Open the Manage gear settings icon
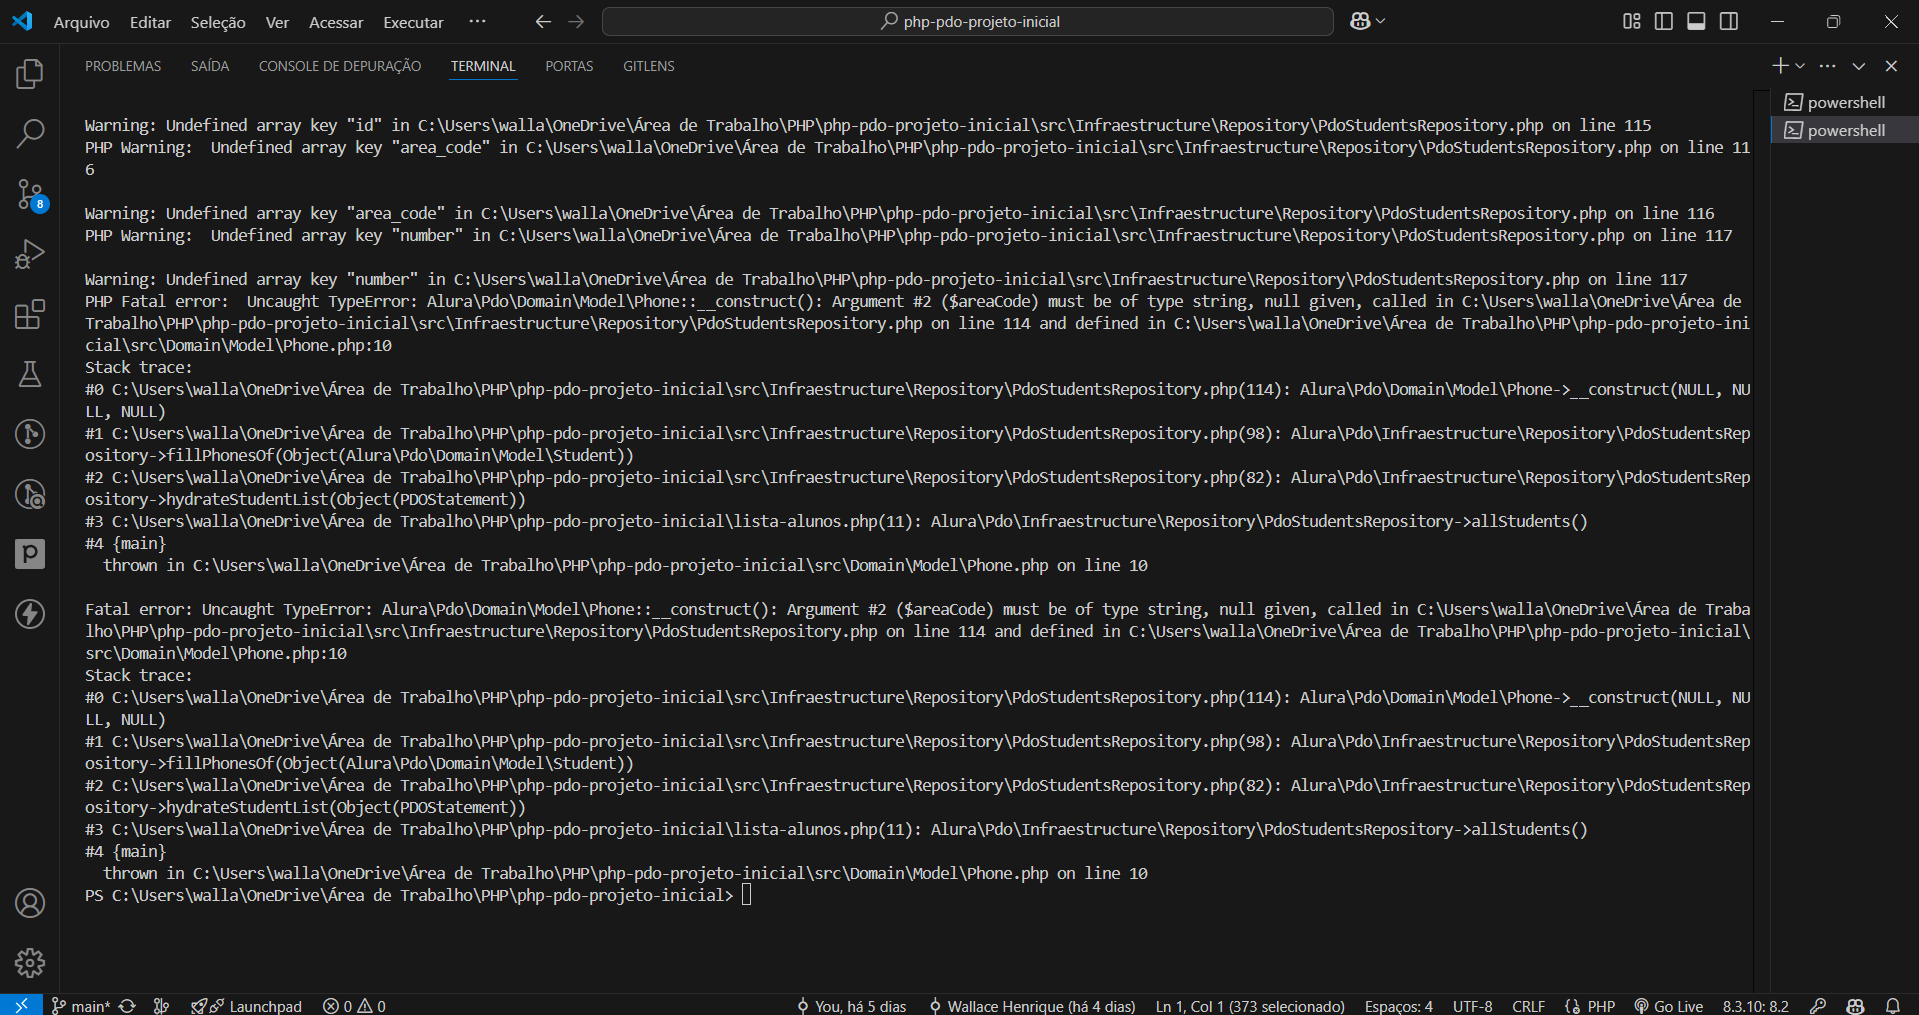Viewport: 1919px width, 1015px height. [x=30, y=963]
